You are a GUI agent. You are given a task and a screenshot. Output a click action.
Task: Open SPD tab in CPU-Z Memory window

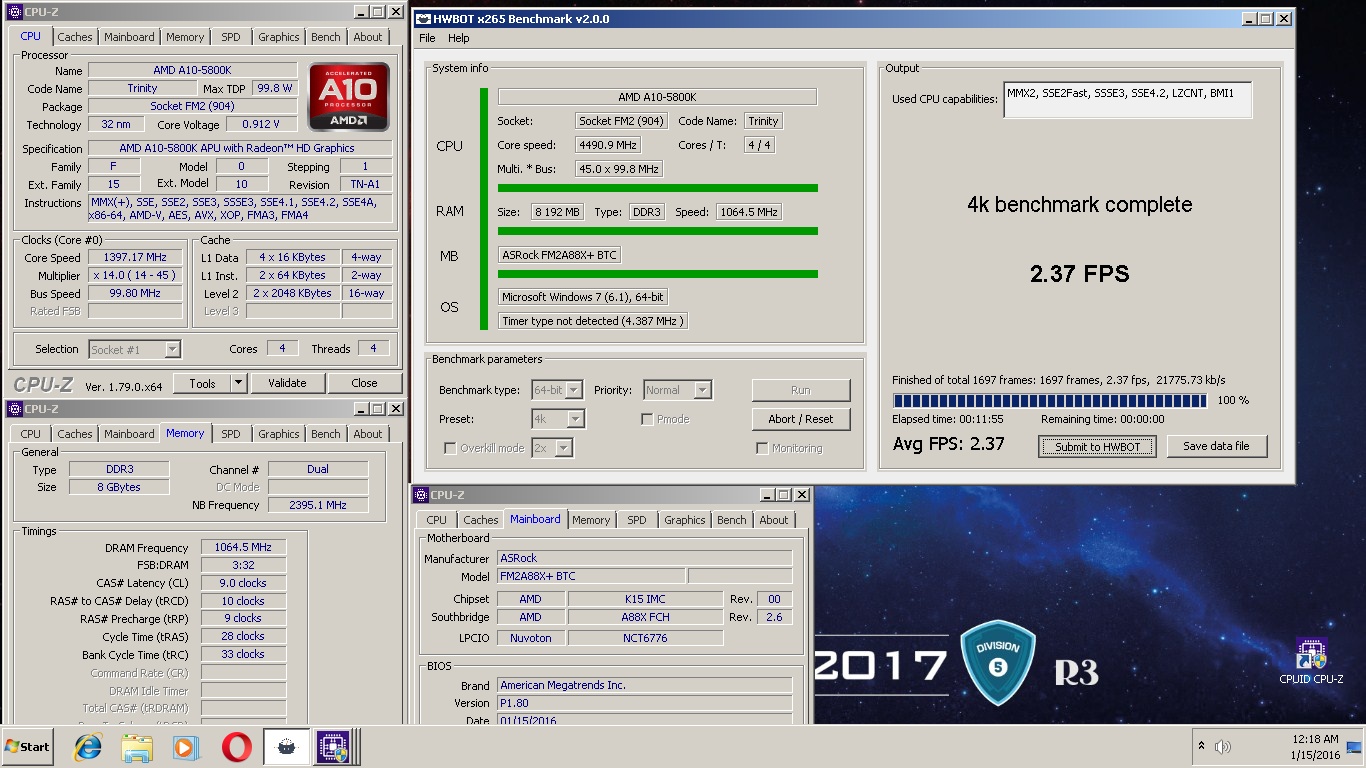230,434
